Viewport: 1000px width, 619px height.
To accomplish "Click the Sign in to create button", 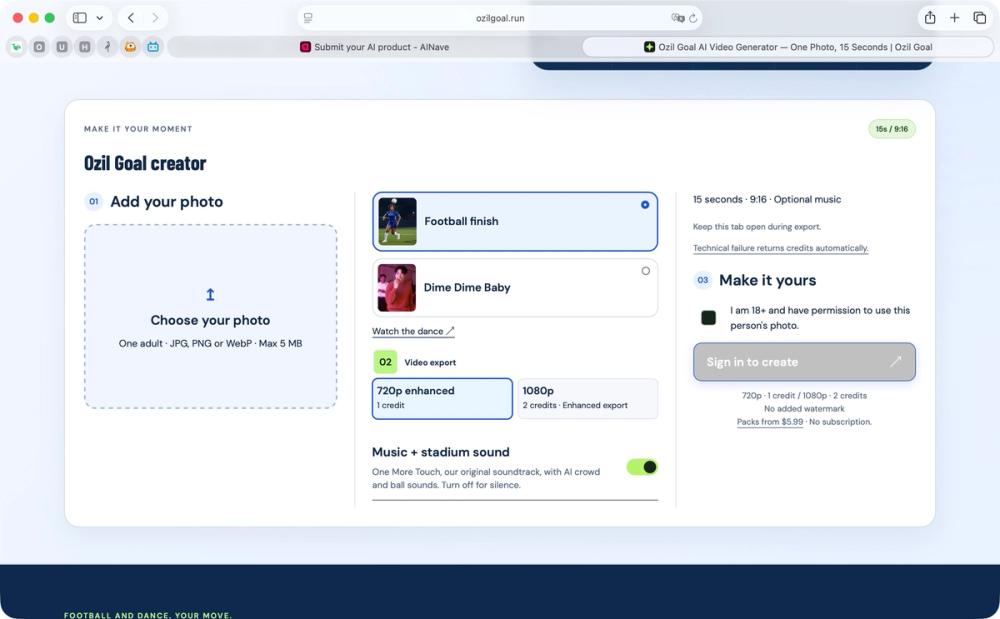I will pos(804,362).
